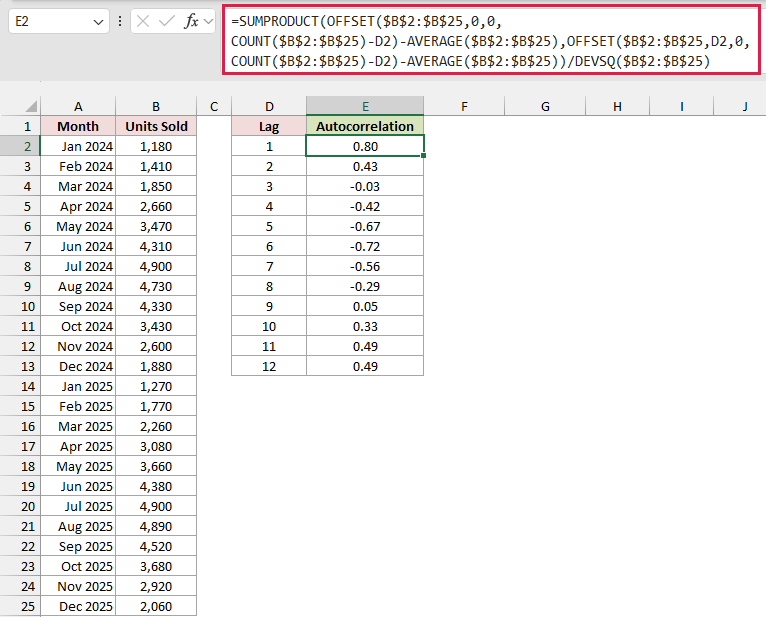
Task: Click the Select All corner triangle
Action: tap(31, 106)
